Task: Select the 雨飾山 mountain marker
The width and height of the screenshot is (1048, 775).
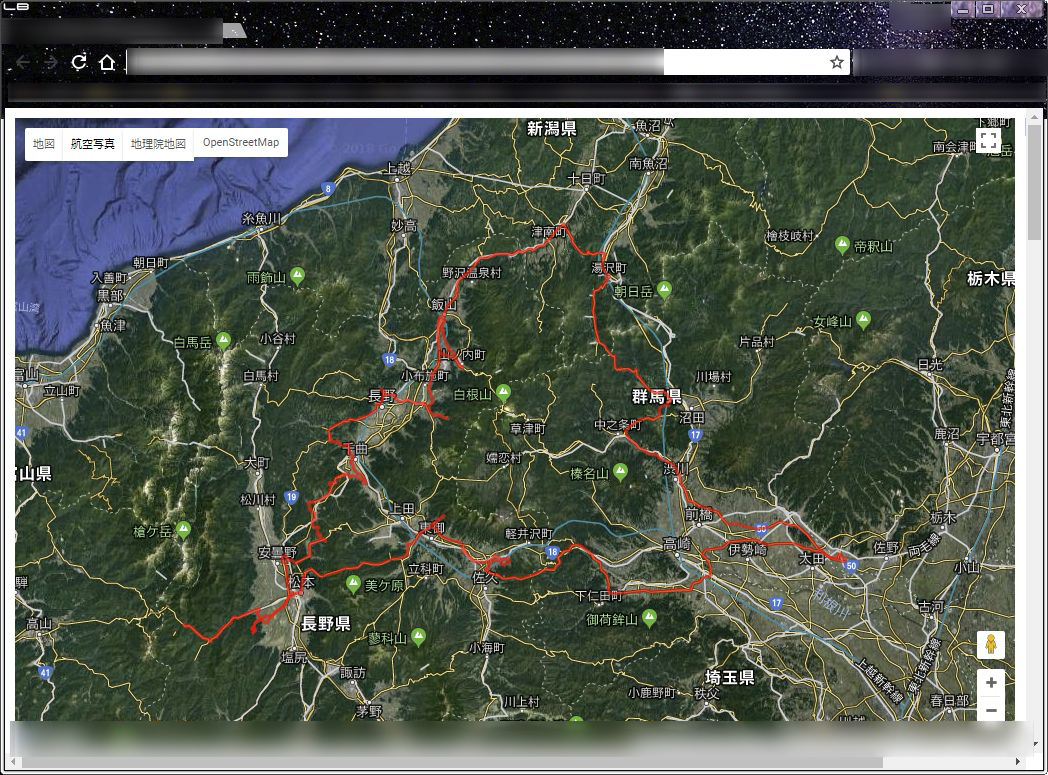Action: click(297, 275)
